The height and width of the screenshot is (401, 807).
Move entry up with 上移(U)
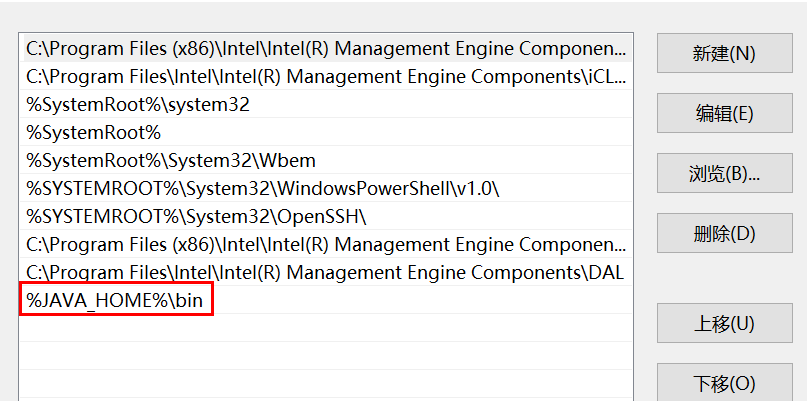tap(723, 323)
